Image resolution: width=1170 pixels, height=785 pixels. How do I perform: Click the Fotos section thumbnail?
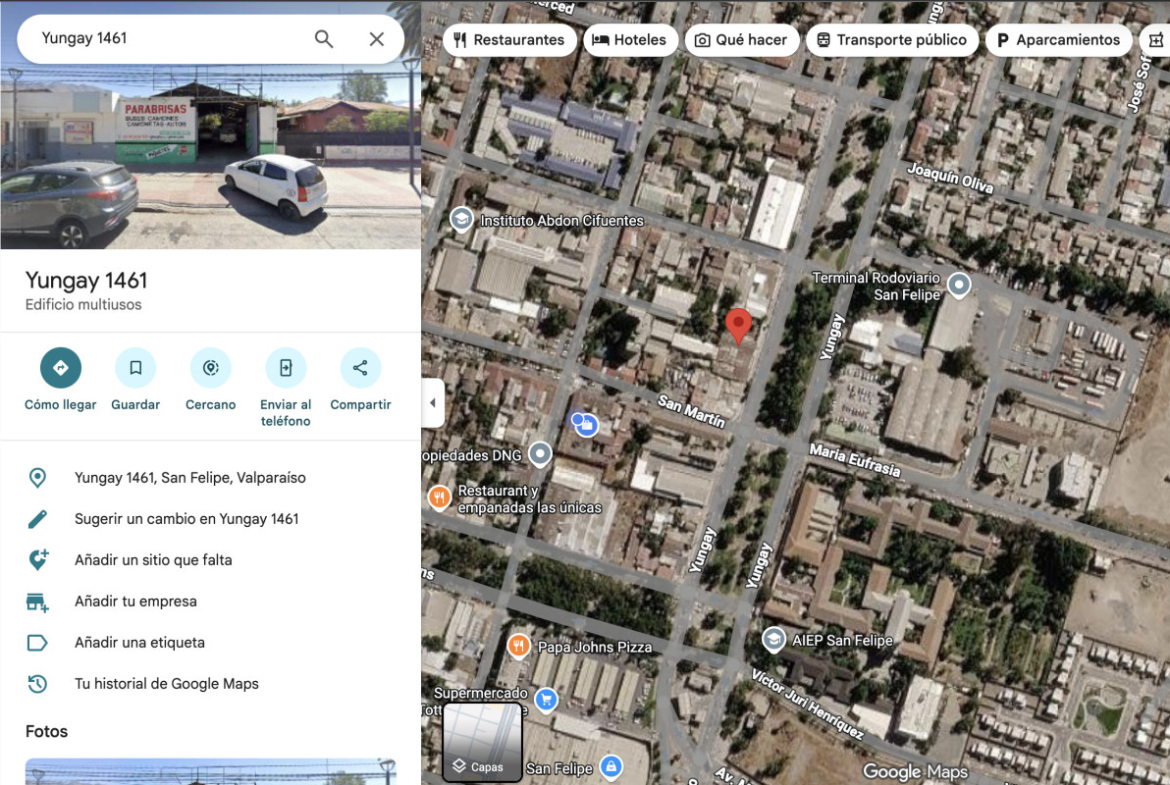(210, 772)
